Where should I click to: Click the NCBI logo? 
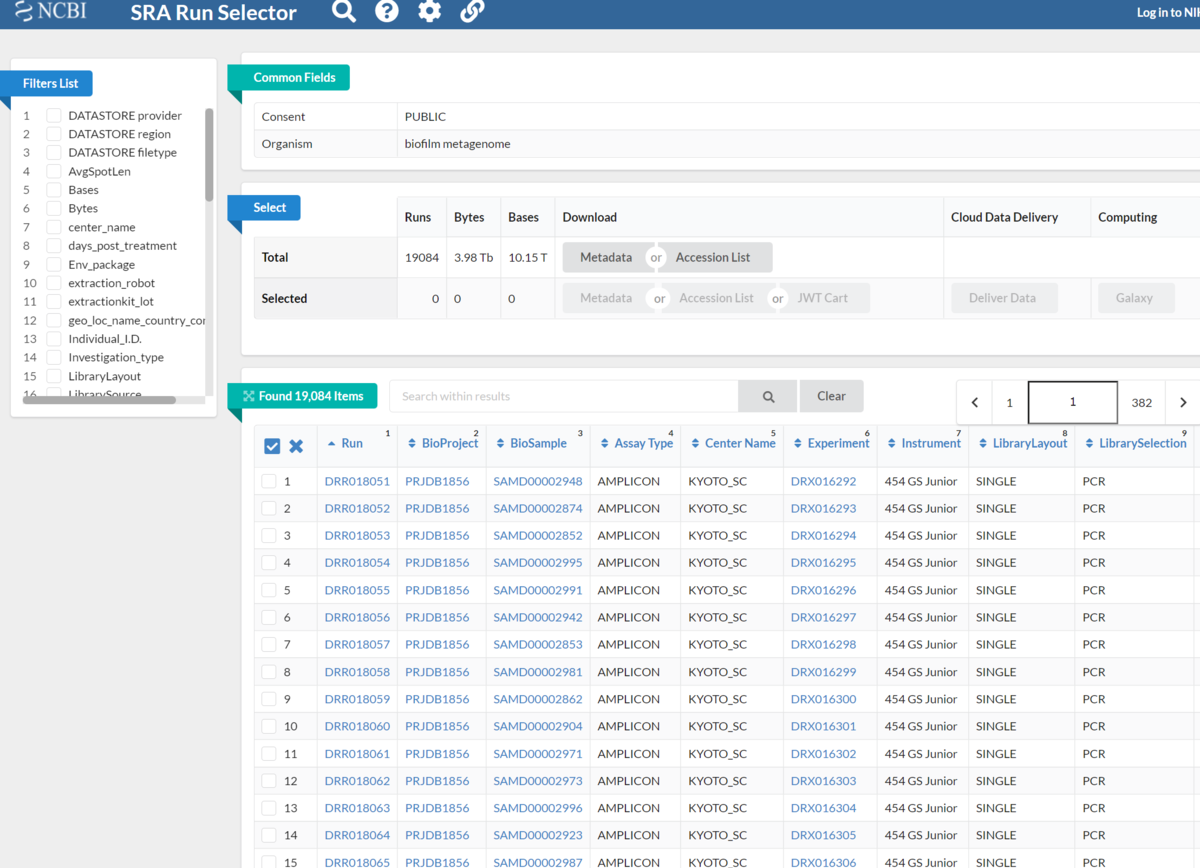point(50,12)
